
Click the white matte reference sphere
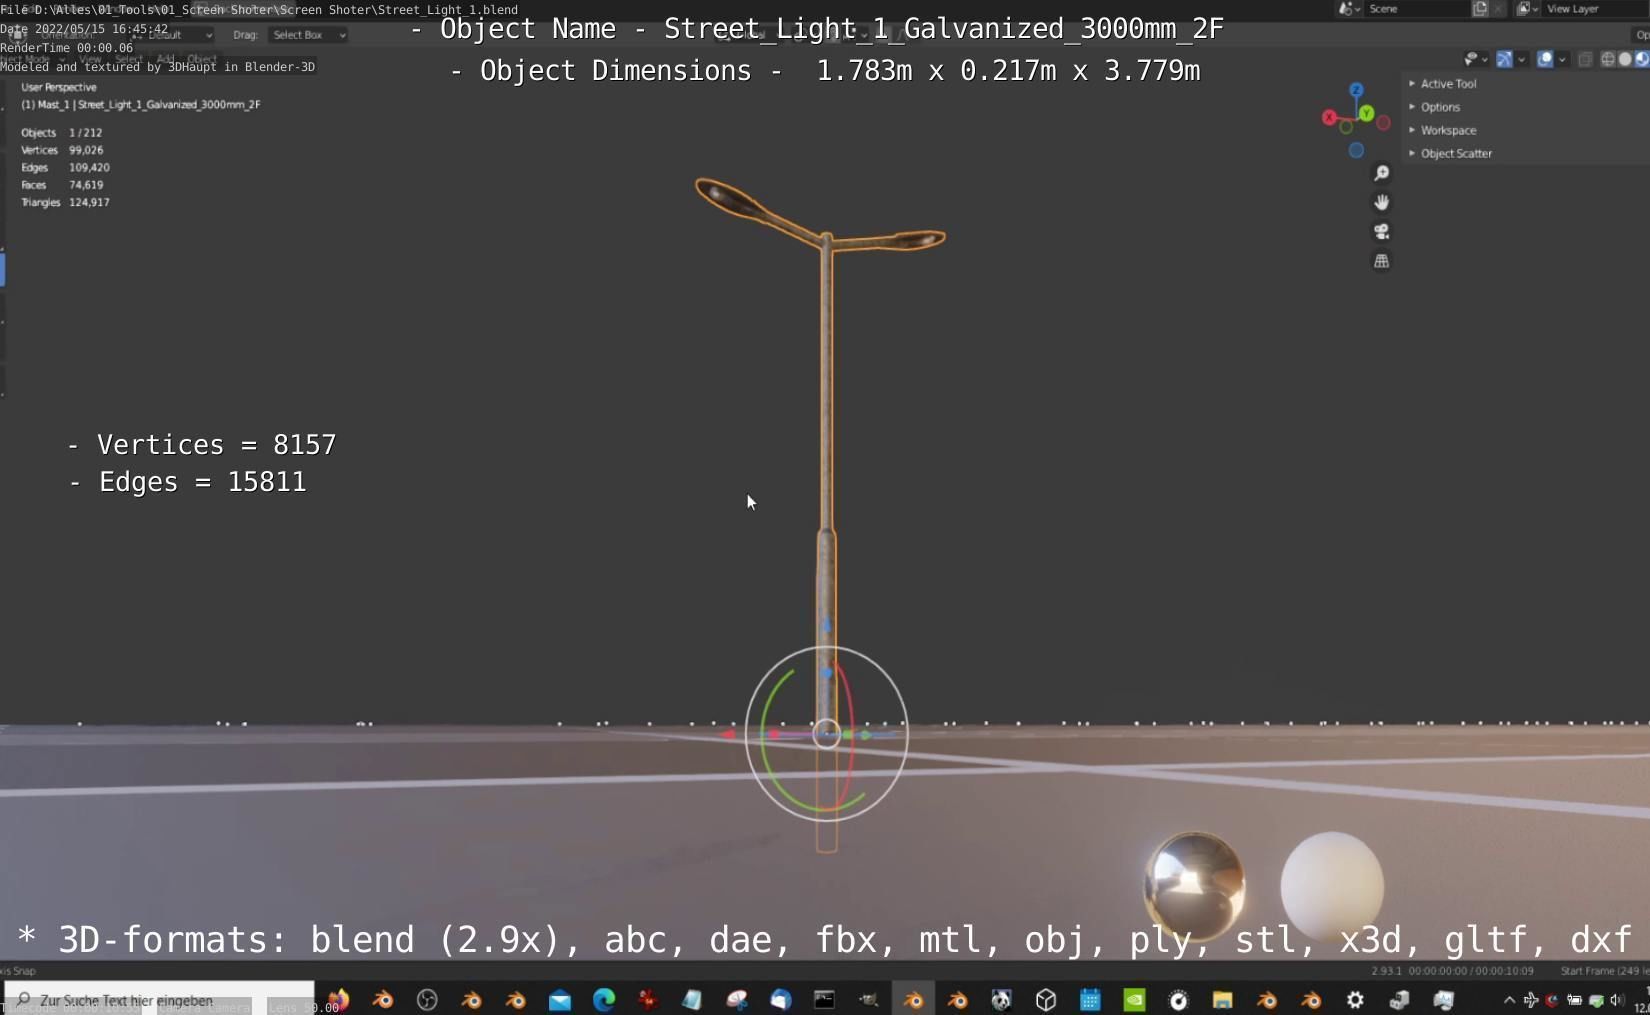(x=1332, y=885)
